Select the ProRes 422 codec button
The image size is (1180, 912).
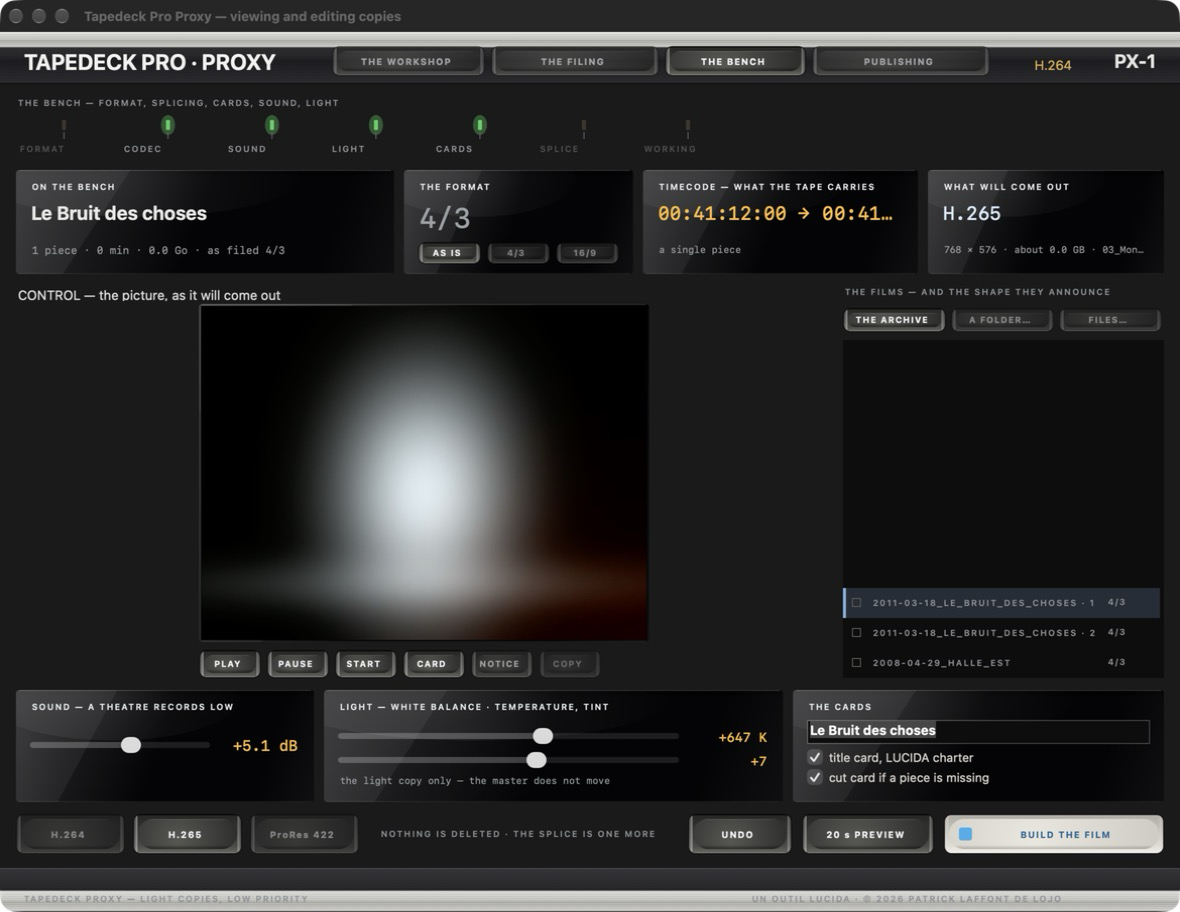[303, 834]
